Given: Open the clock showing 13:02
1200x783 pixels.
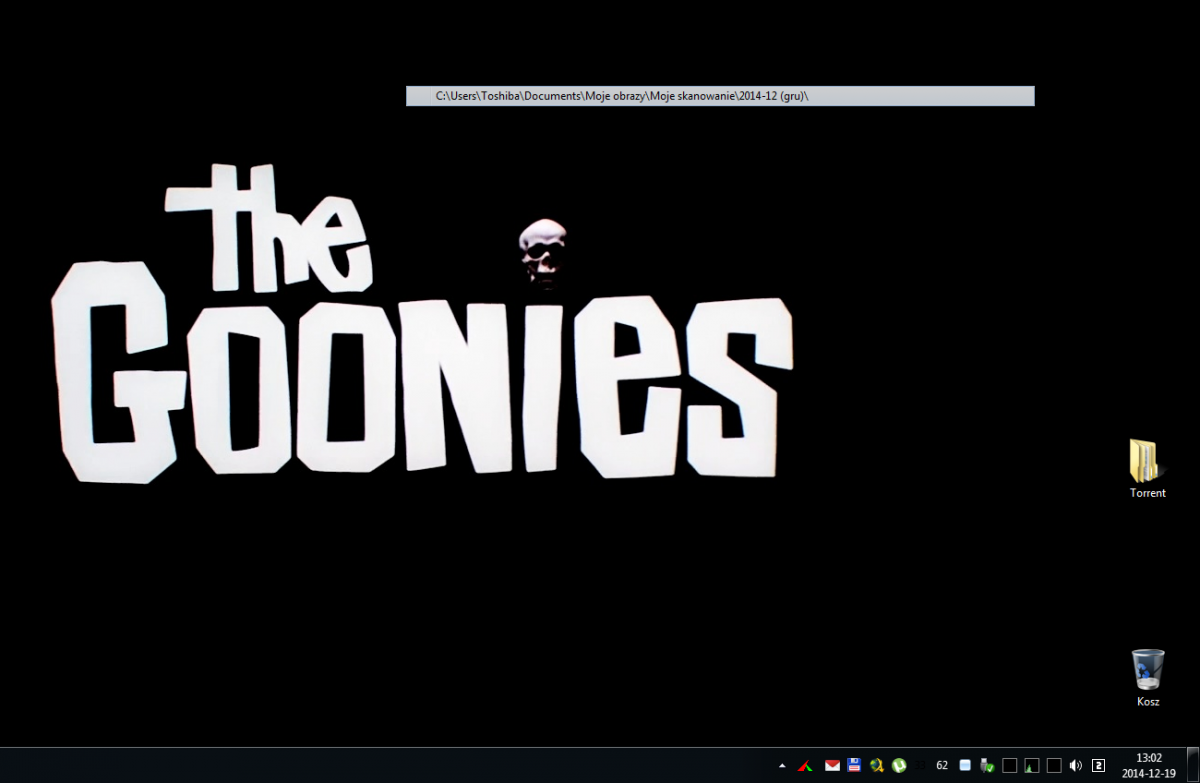Looking at the screenshot, I should (x=1149, y=758).
